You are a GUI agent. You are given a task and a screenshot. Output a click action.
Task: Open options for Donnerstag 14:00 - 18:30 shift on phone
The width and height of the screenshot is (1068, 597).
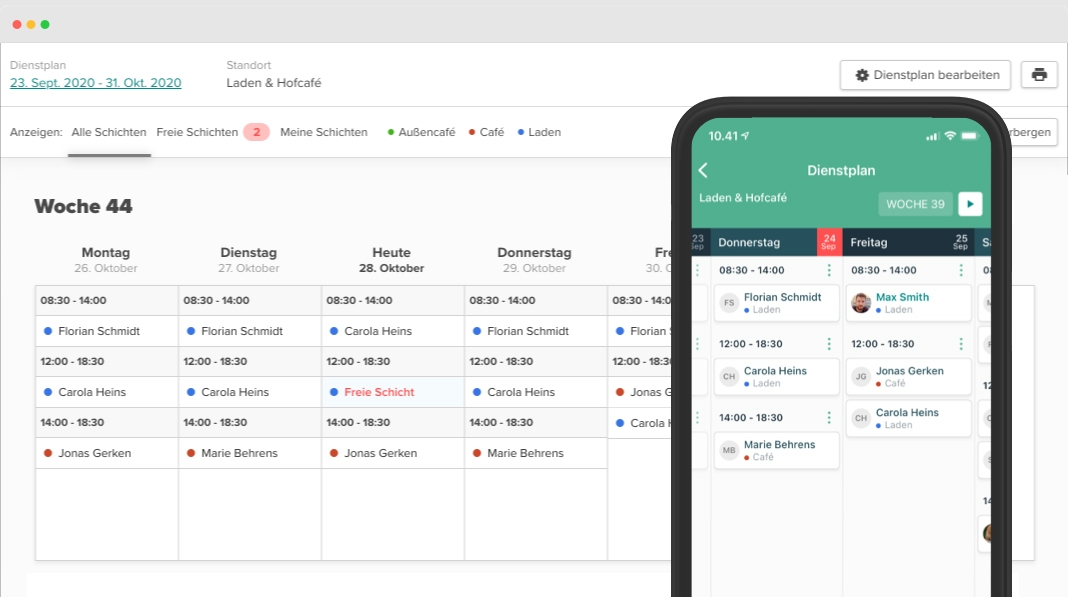tap(829, 417)
